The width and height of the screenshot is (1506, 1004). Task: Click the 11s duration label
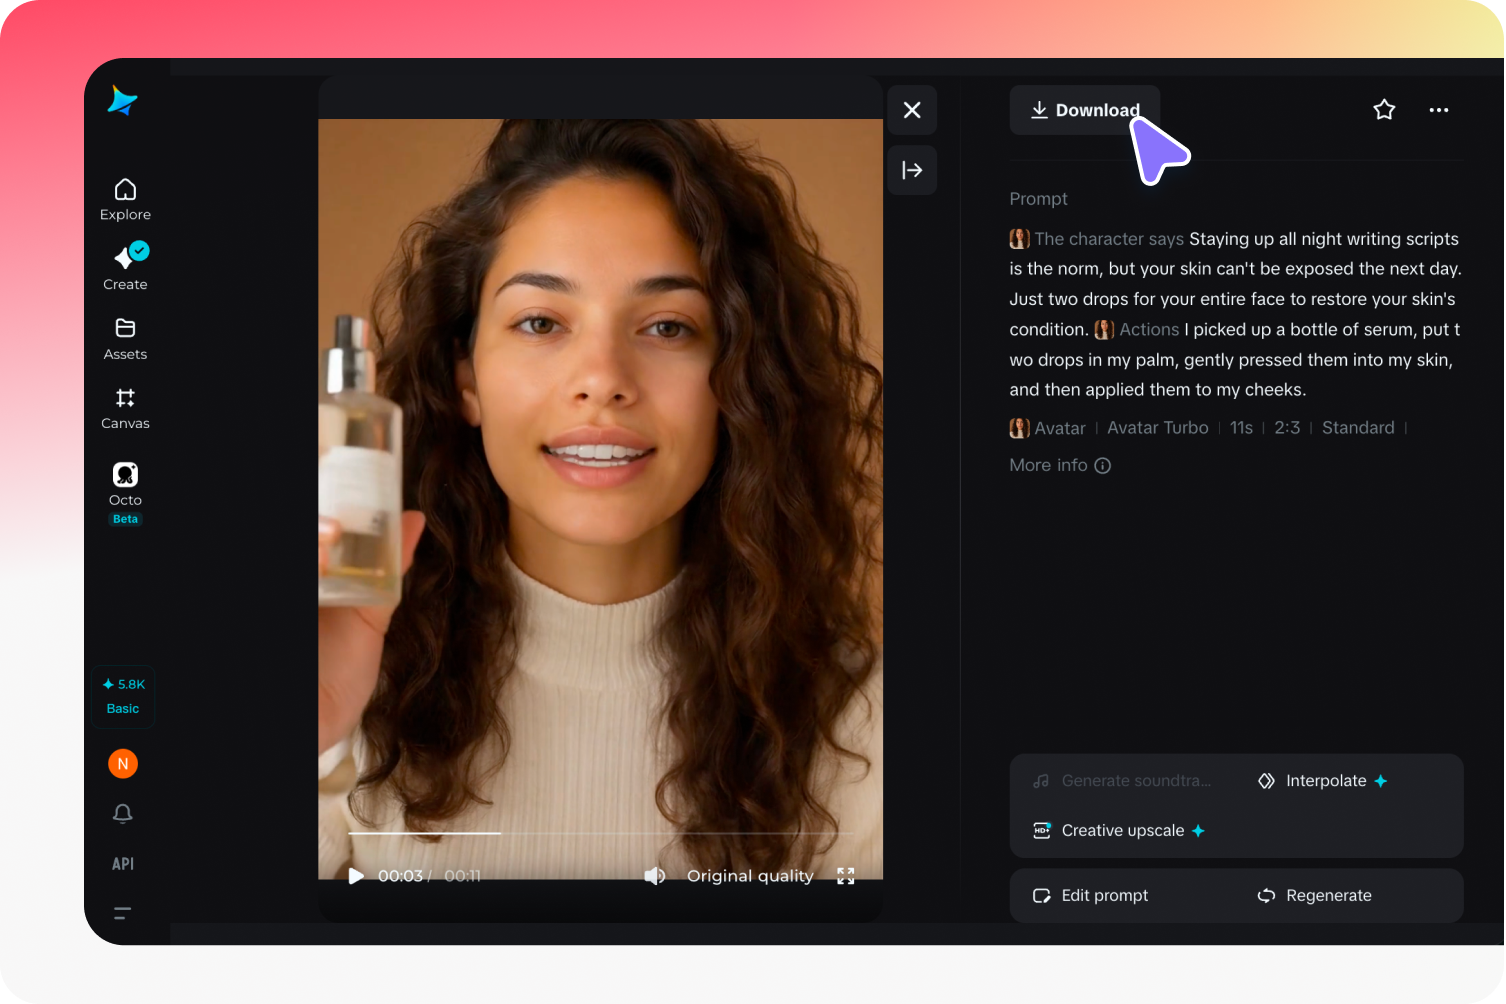(x=1241, y=428)
